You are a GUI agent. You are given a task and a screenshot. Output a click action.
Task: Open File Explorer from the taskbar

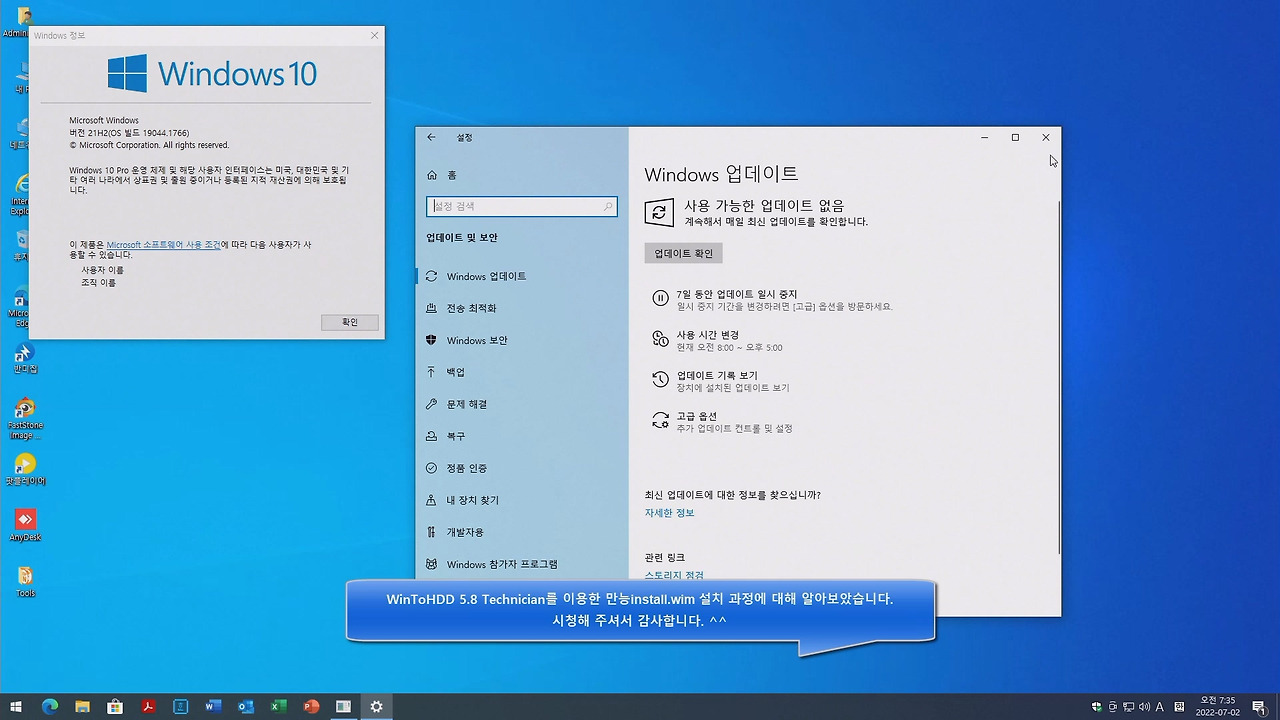[83, 706]
